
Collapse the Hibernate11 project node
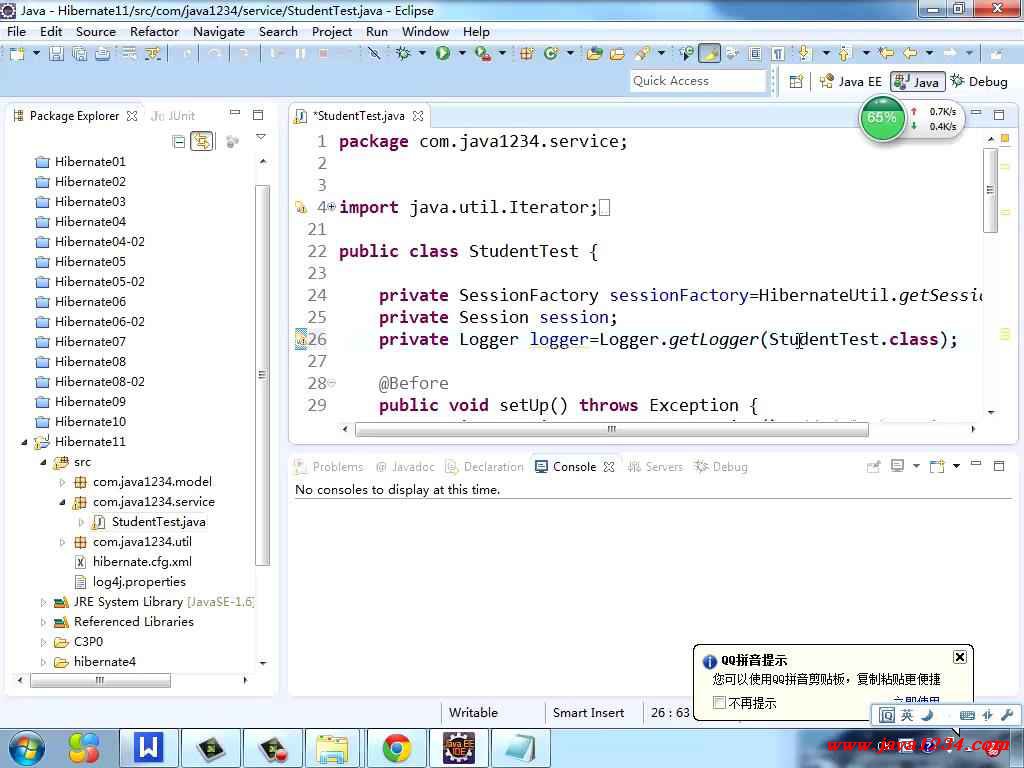coord(24,442)
